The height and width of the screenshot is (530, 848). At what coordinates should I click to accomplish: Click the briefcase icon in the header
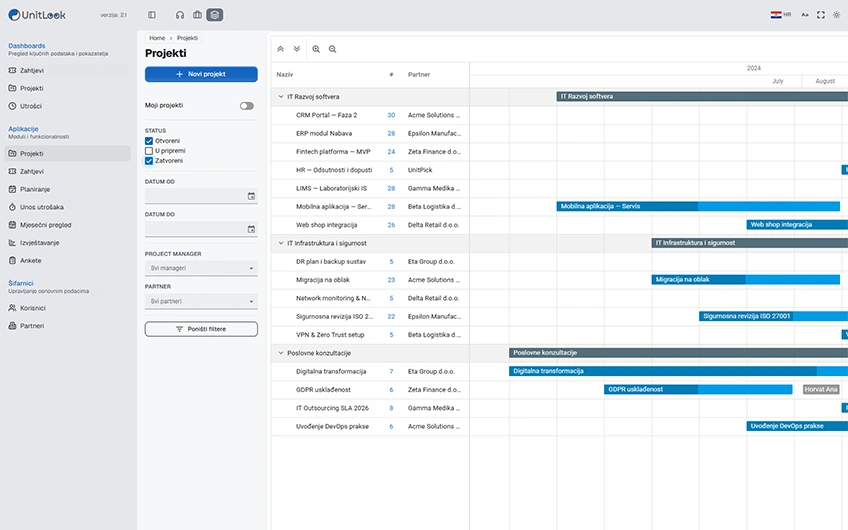point(197,15)
